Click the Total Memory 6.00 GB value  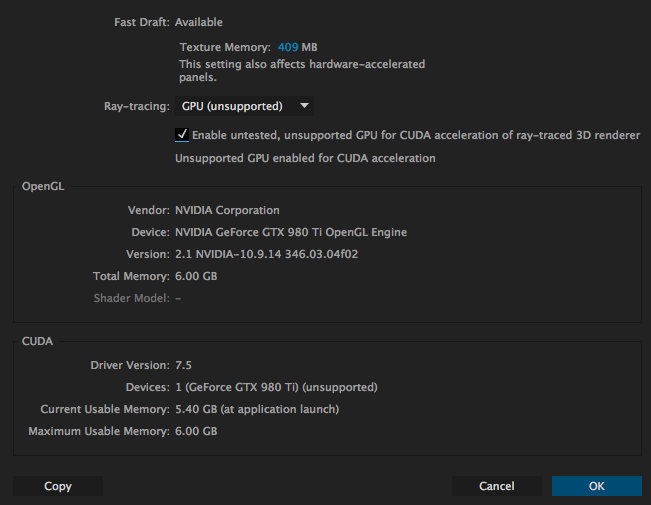[x=196, y=276]
